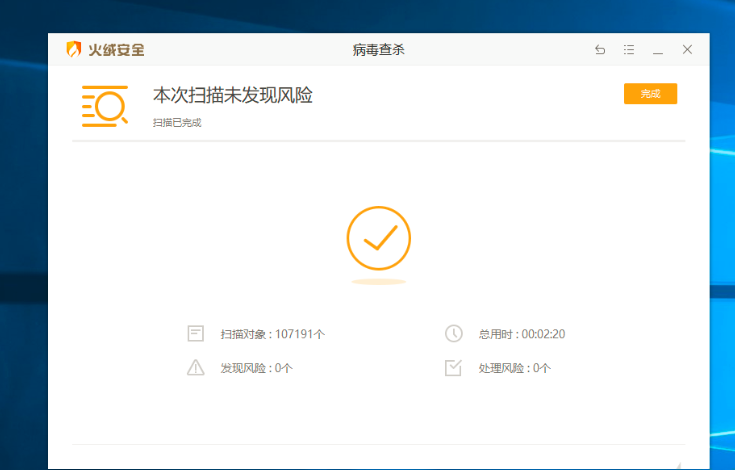Image resolution: width=735 pixels, height=470 pixels.
Task: Click the clock icon beside 总用时
Action: [x=454, y=334]
